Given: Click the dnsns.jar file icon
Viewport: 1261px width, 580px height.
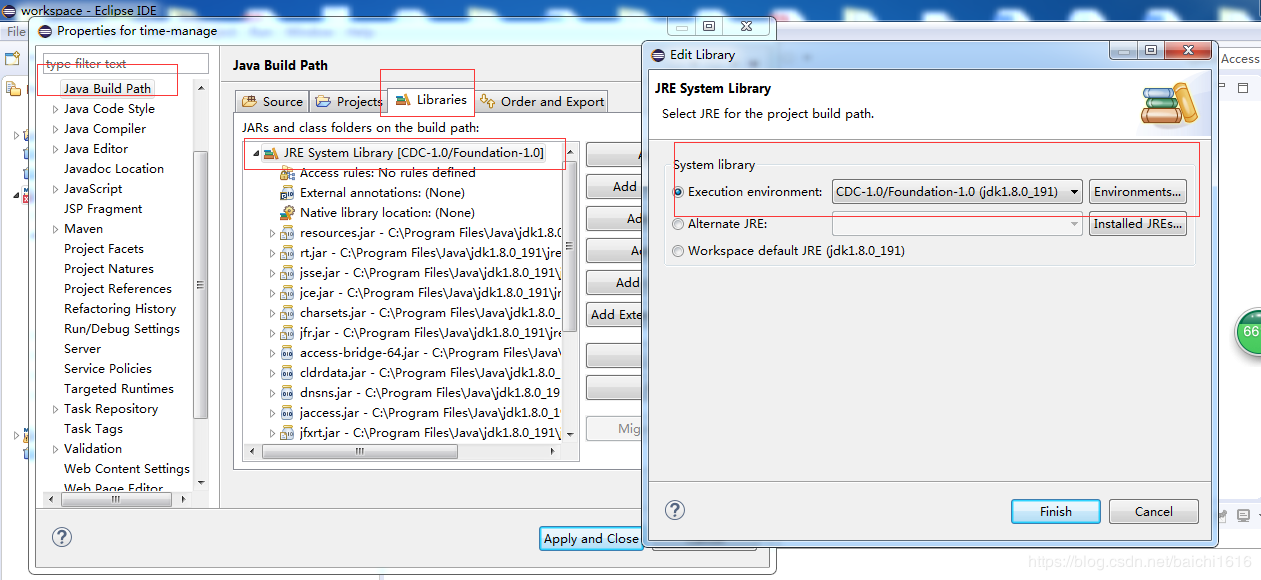Looking at the screenshot, I should (288, 393).
